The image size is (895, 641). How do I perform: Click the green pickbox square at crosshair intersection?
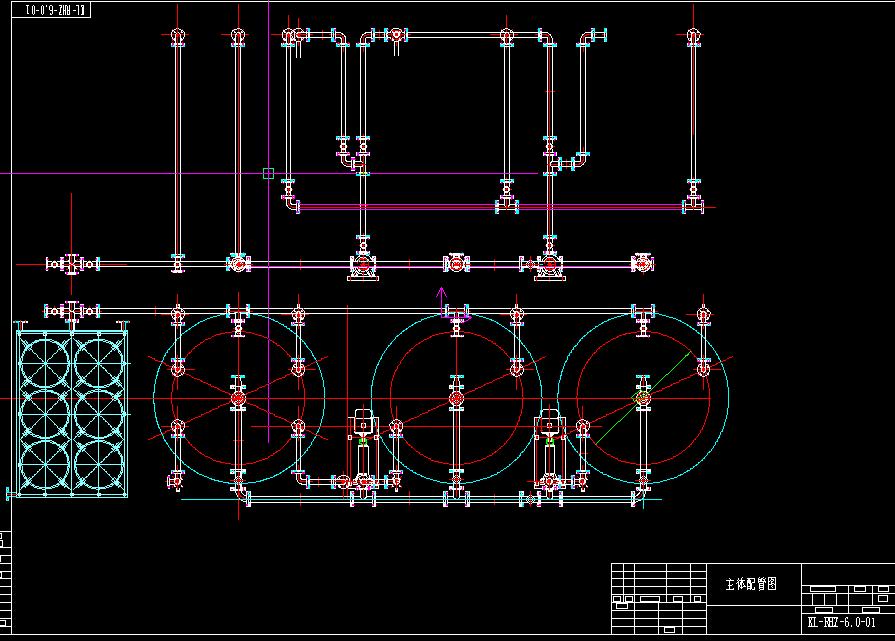click(268, 173)
